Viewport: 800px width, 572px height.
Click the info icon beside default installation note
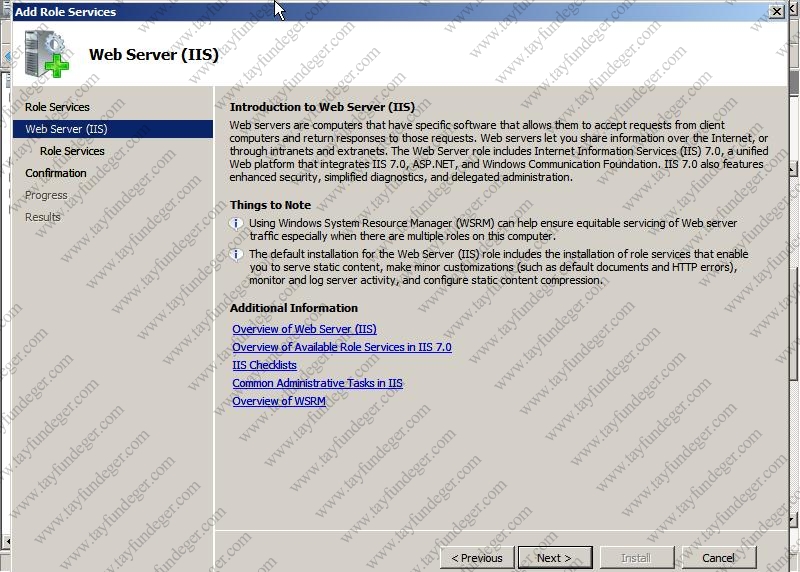click(x=236, y=254)
